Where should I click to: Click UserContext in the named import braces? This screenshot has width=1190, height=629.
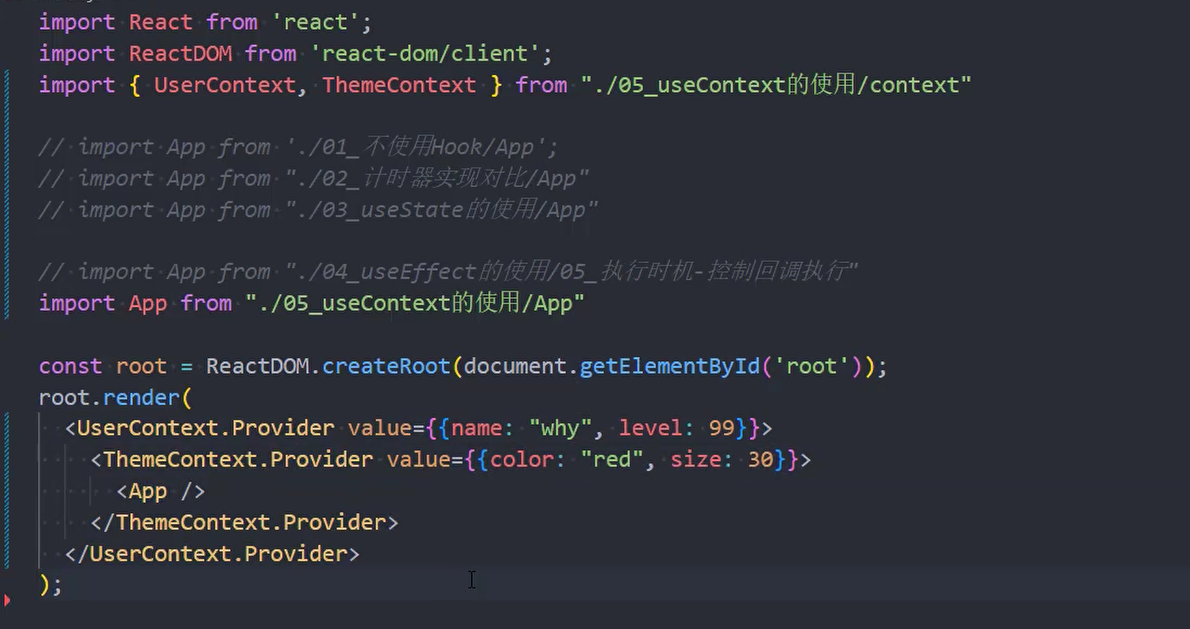click(225, 84)
